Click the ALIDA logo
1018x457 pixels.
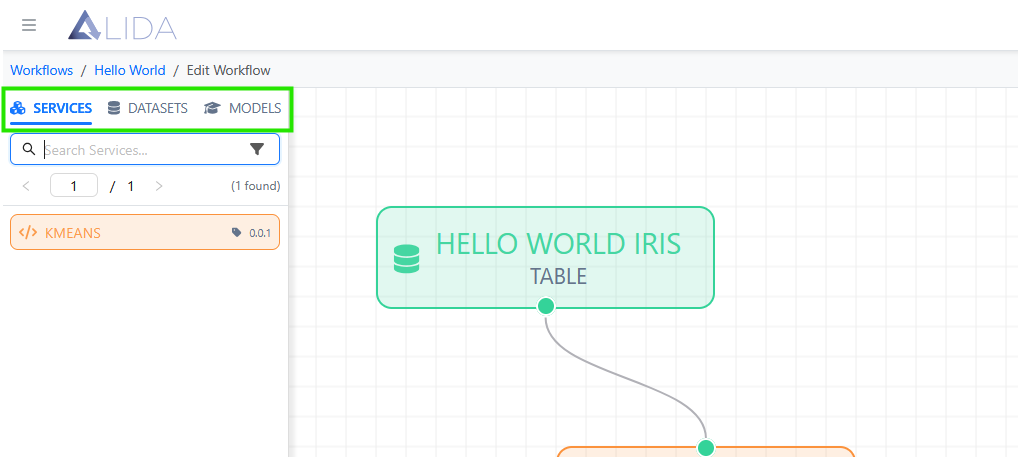pyautogui.click(x=122, y=26)
